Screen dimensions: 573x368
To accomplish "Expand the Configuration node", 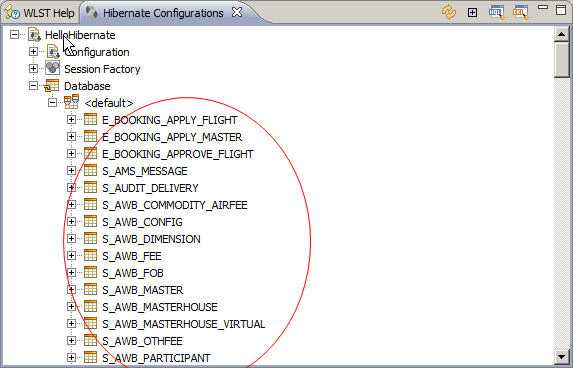I will 33,52.
